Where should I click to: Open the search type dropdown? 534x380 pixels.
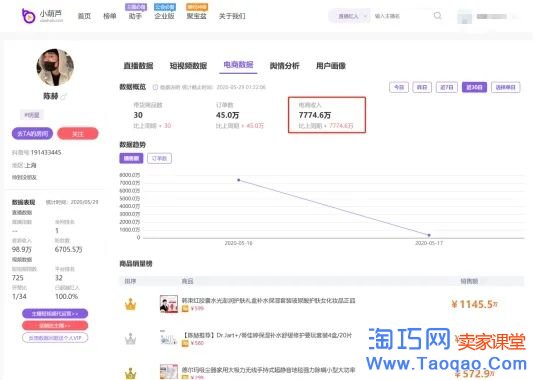coord(349,16)
